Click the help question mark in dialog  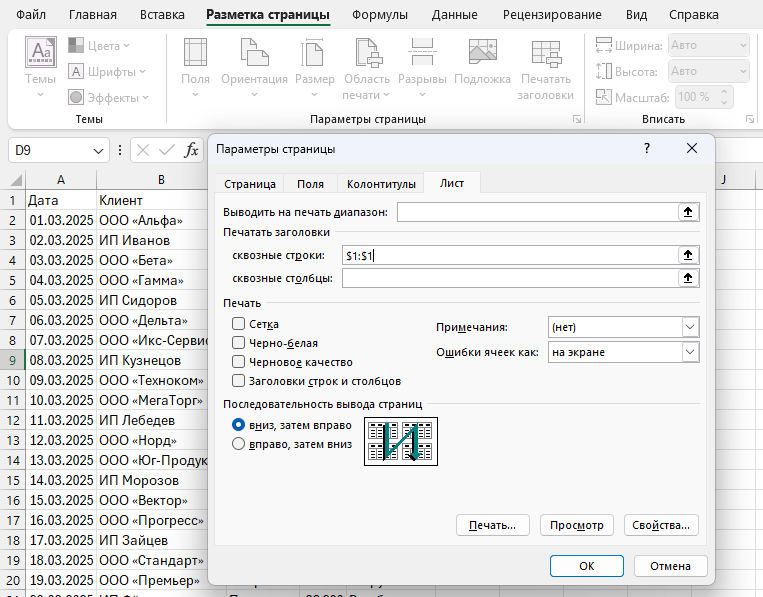click(647, 148)
